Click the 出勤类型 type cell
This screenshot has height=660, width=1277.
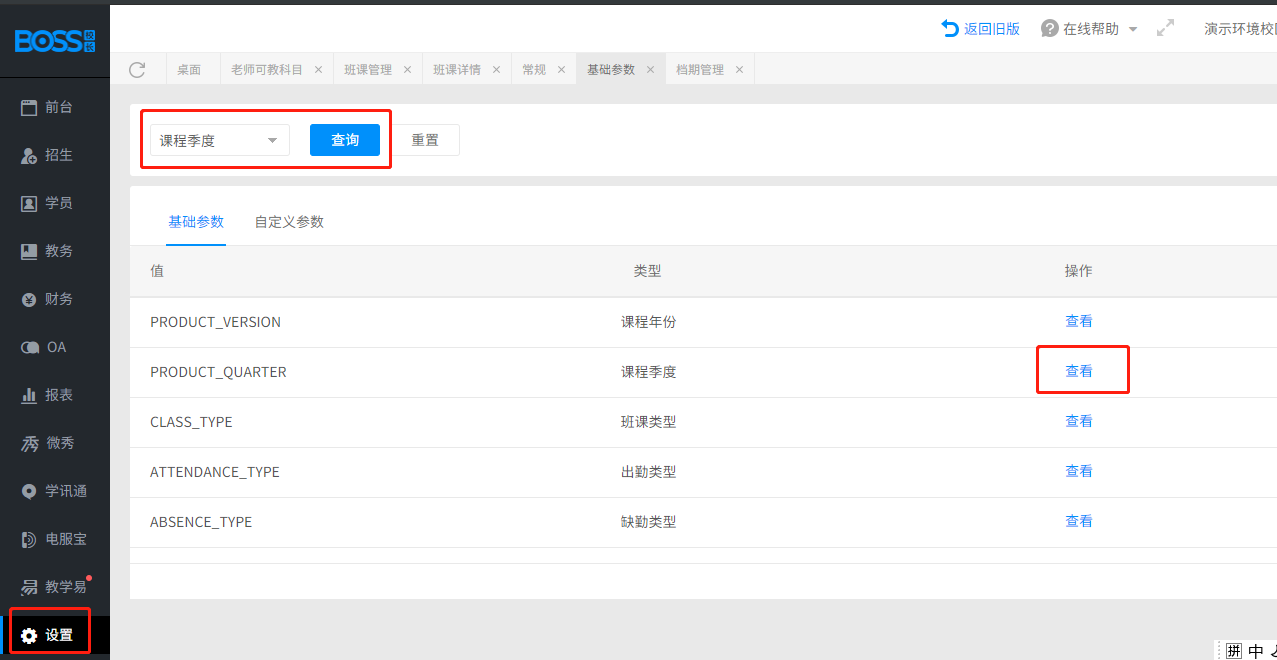648,472
